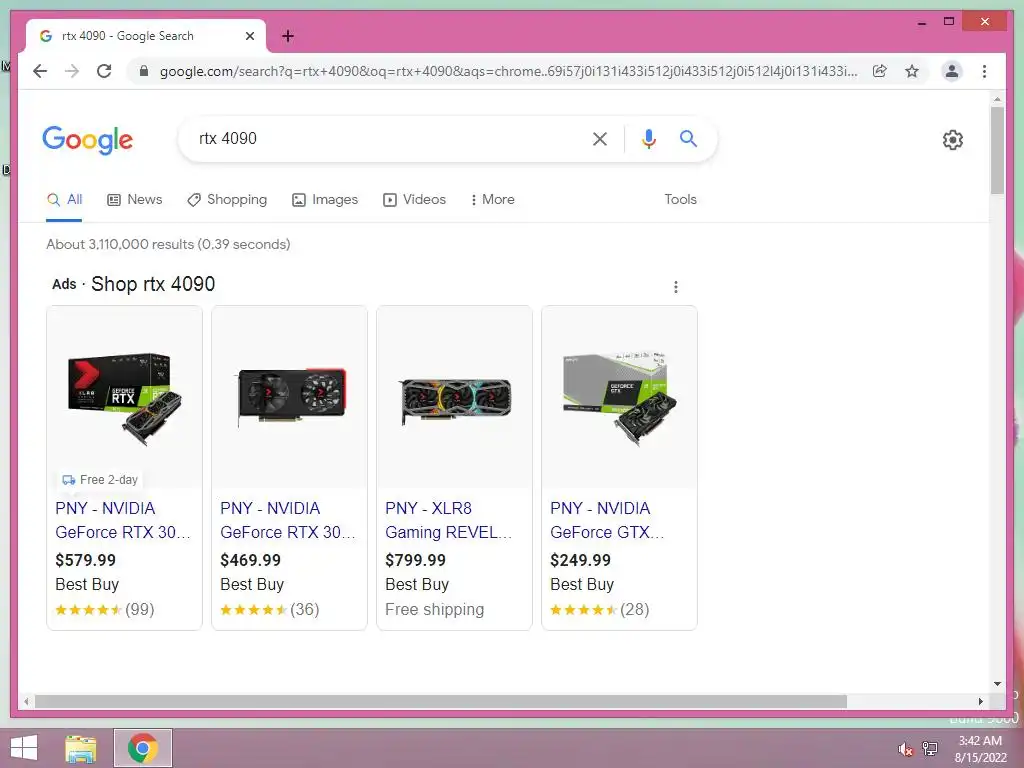Image resolution: width=1024 pixels, height=768 pixels.
Task: Submit search using the magnifier icon
Action: 688,138
